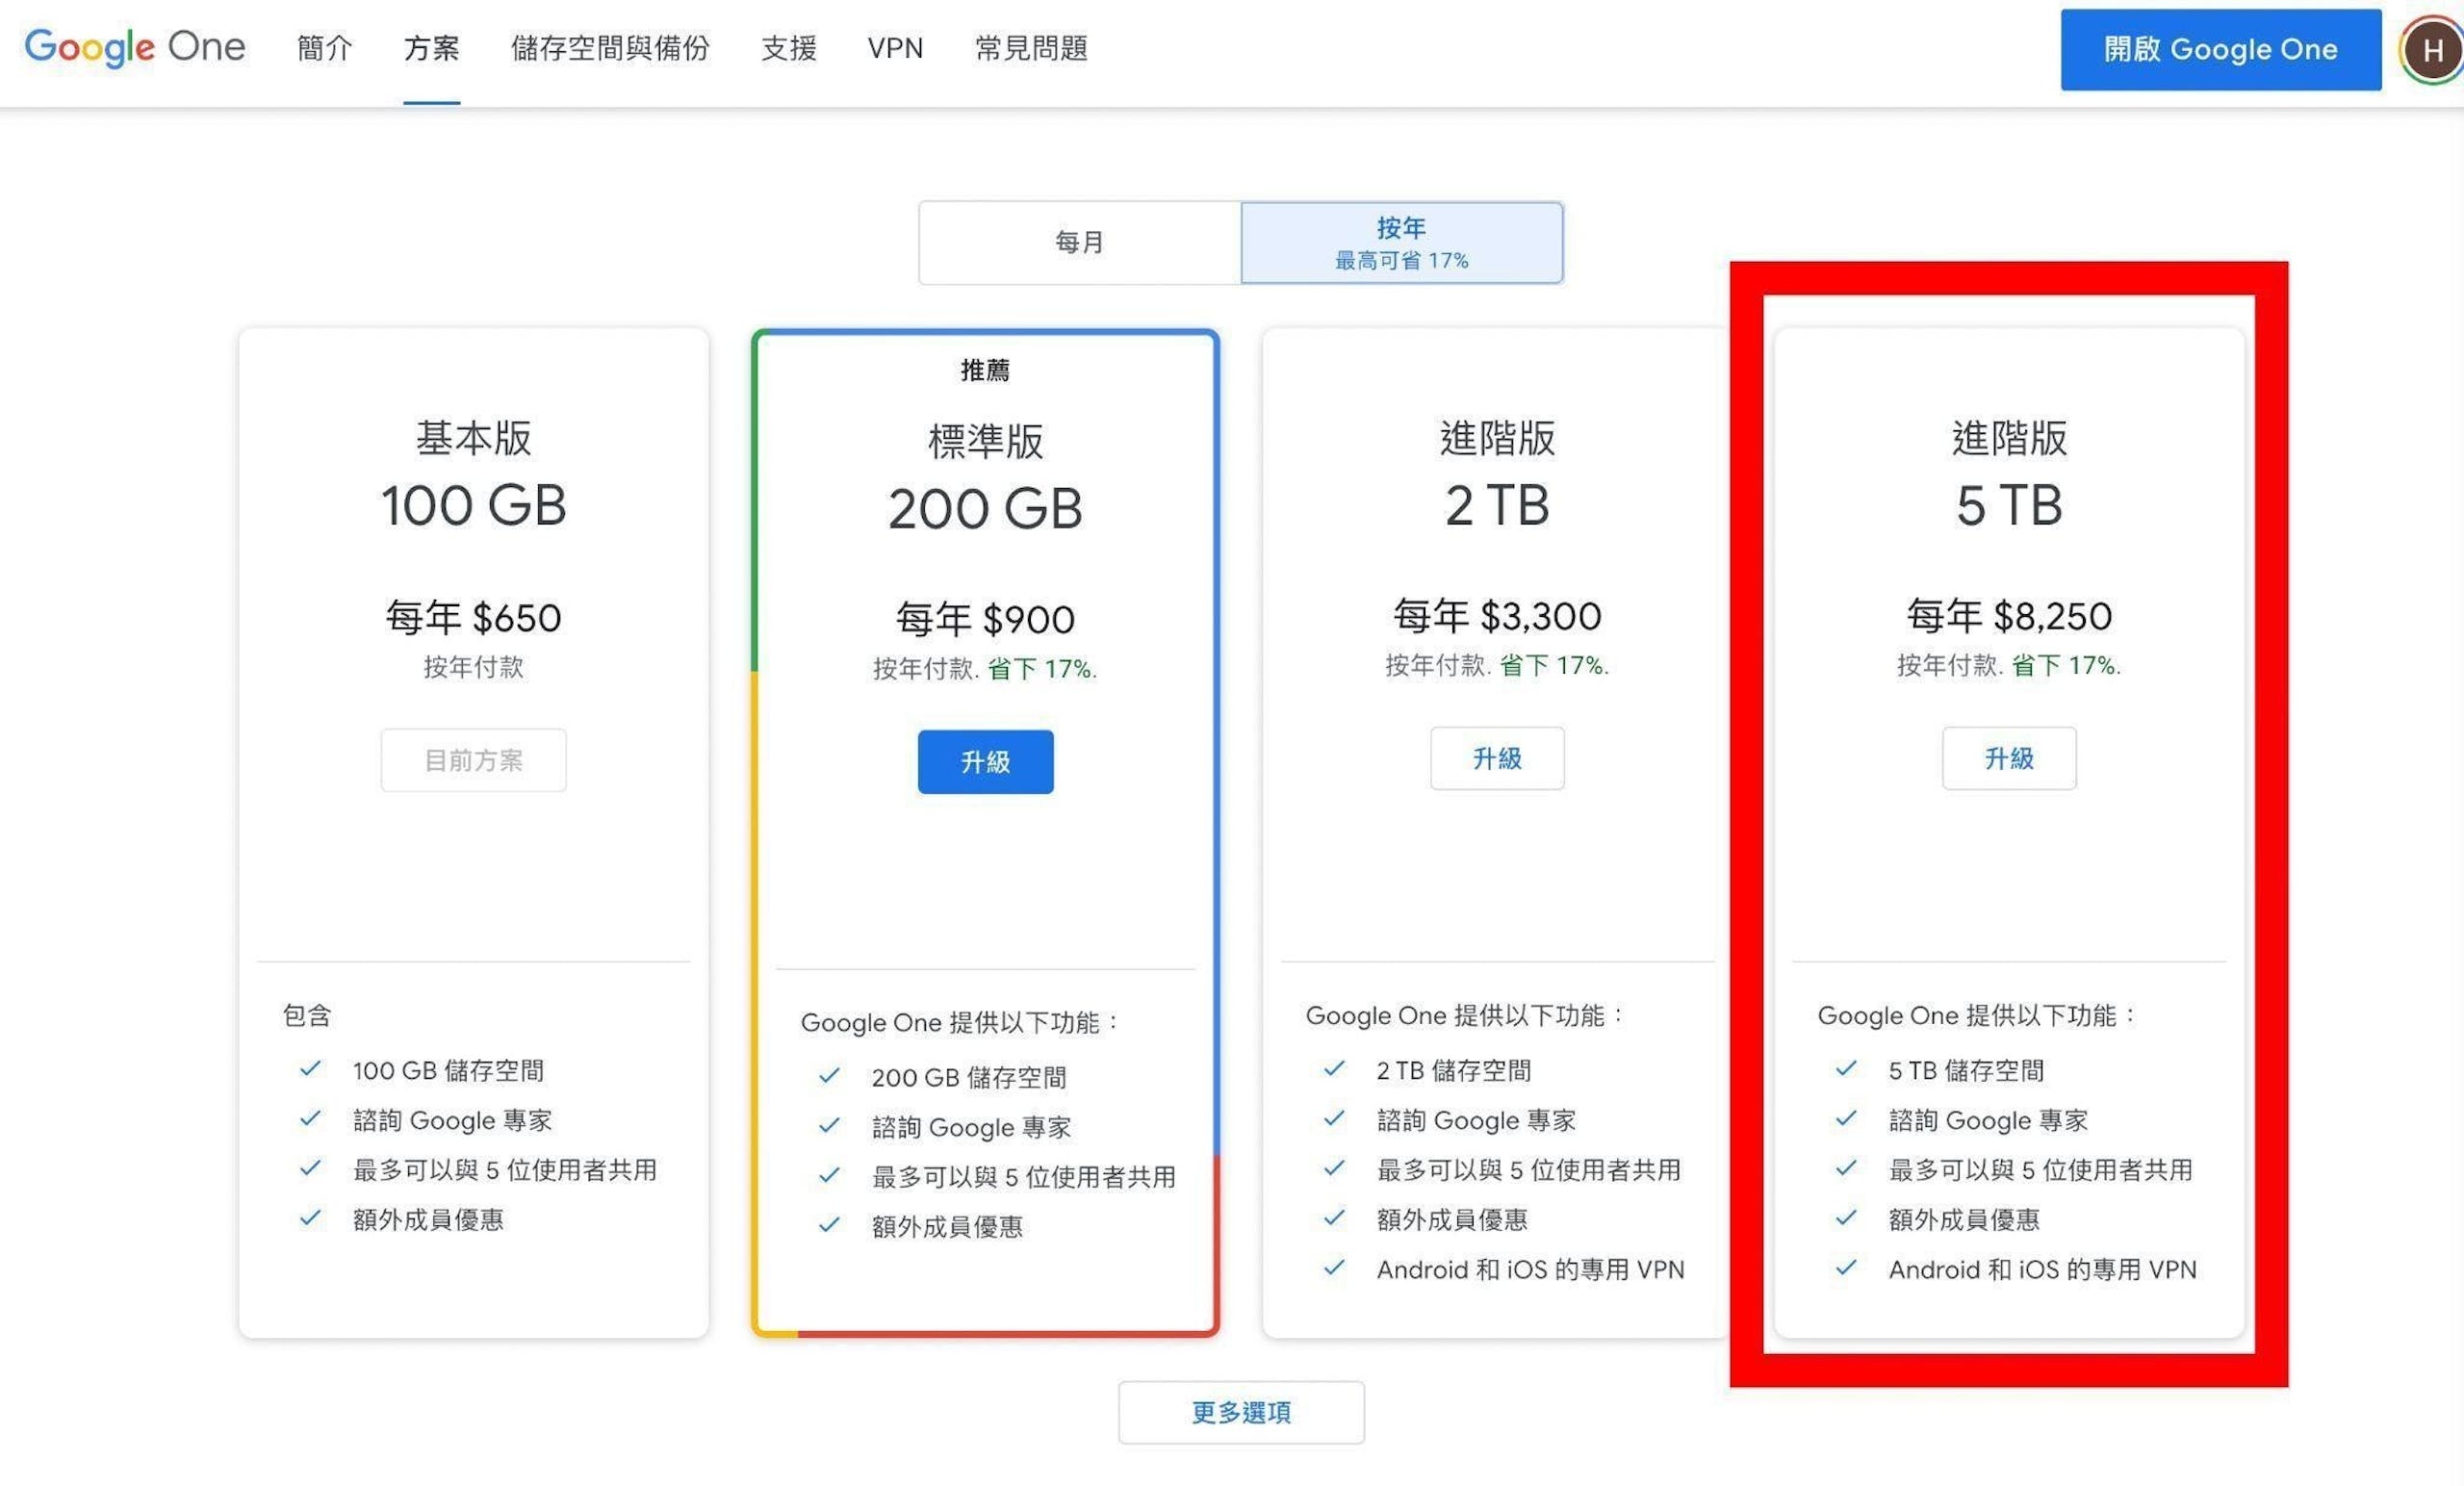Click the disabled 目前方案 button
This screenshot has width=2464, height=1486.
coord(474,760)
